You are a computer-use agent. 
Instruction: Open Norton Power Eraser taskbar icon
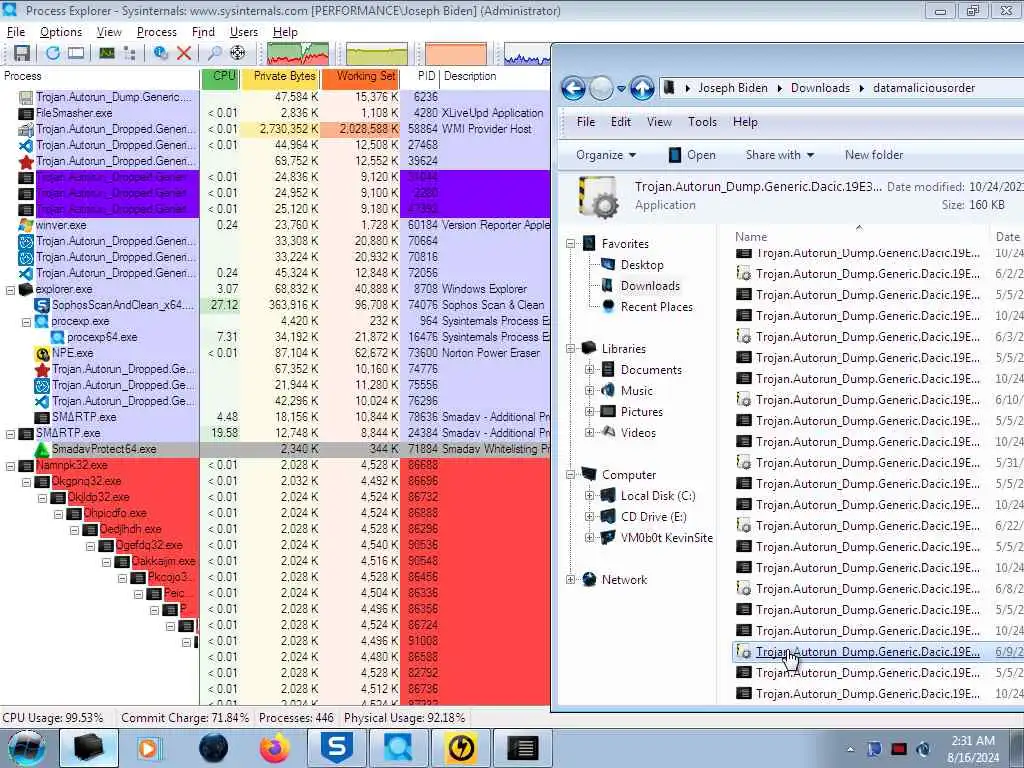461,748
